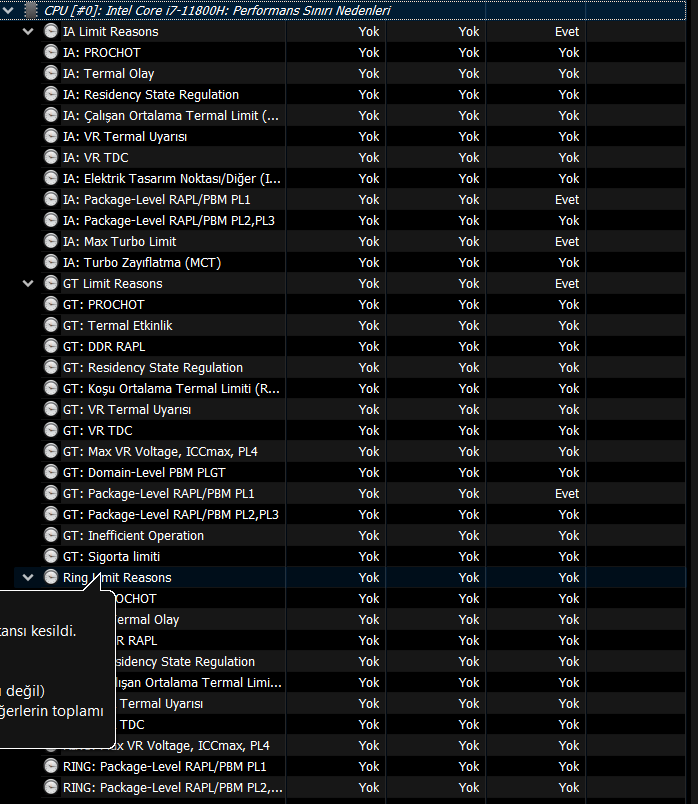Viewport: 698px width, 804px height.
Task: Click sensor icon beside IA: VR Termal Uyarısı
Action: [x=51, y=136]
